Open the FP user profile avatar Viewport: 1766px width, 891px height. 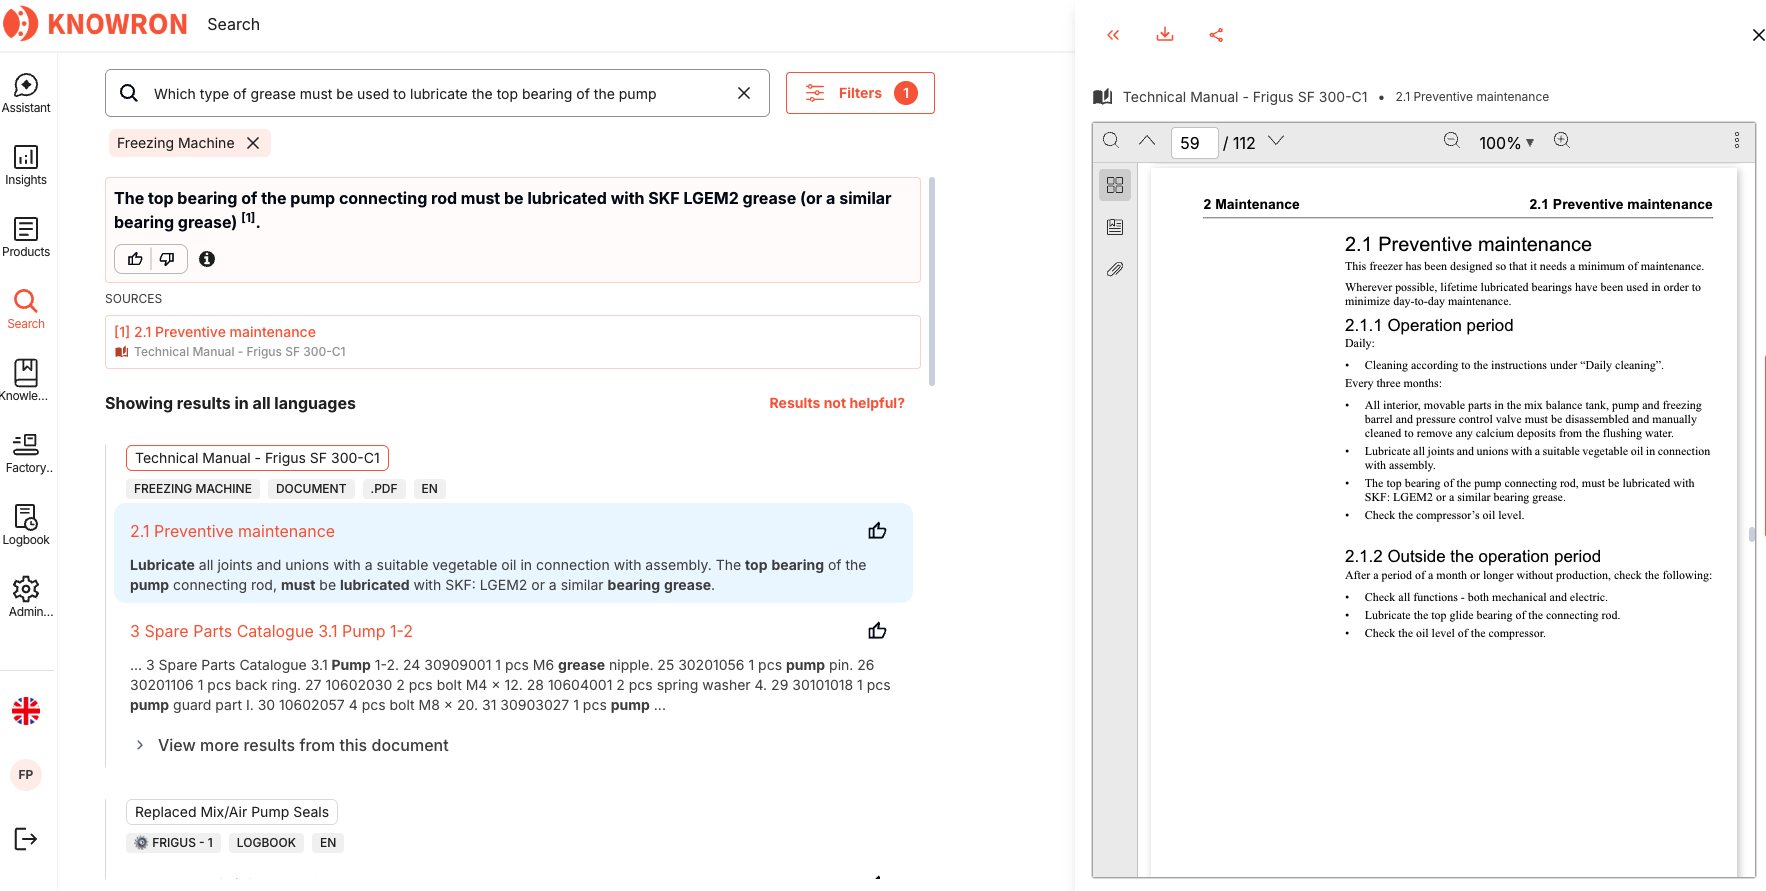pyautogui.click(x=26, y=775)
